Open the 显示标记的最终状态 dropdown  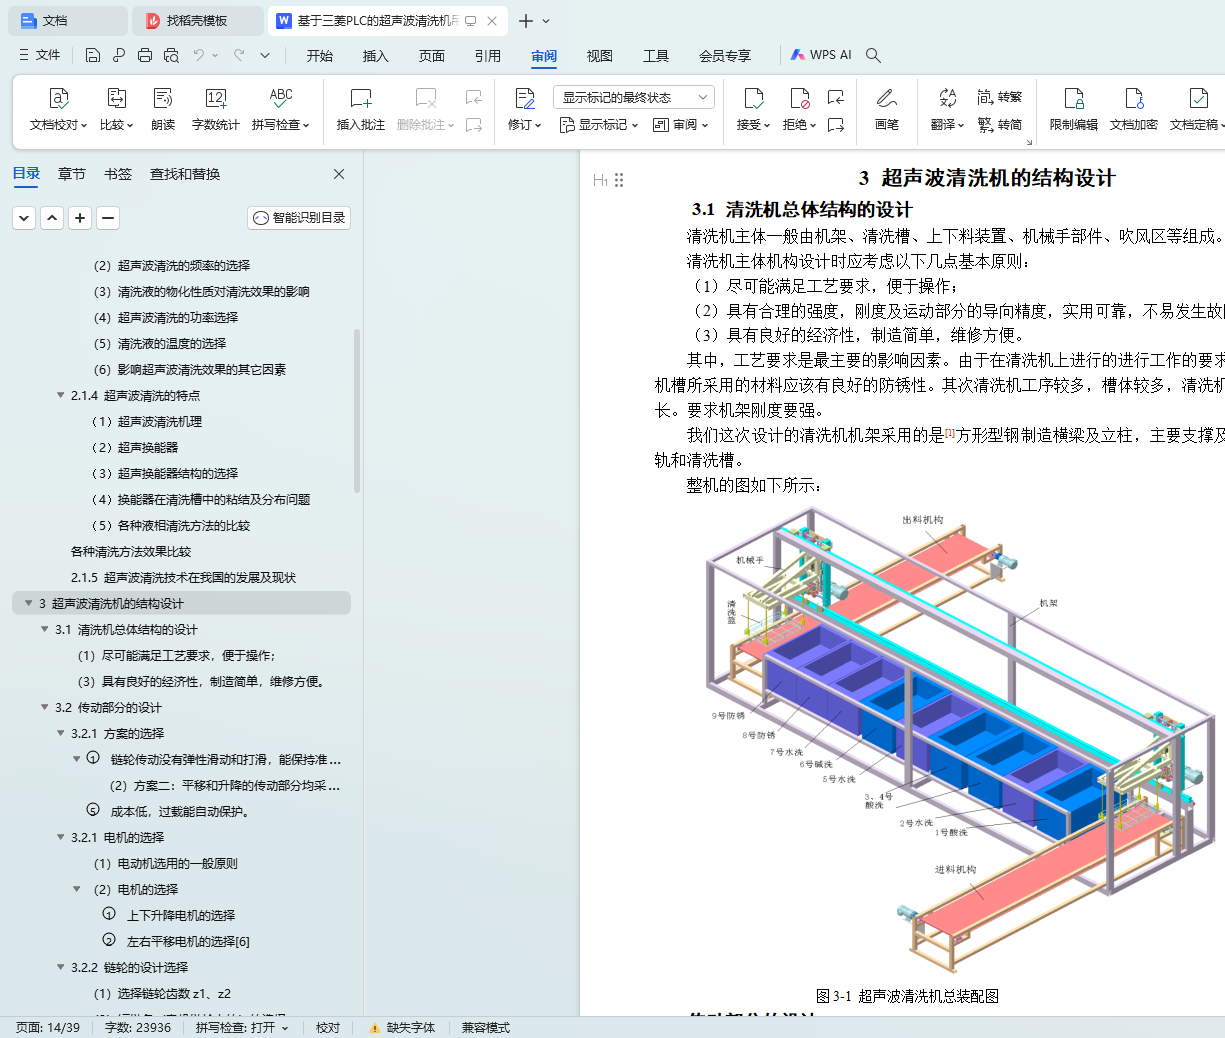point(633,97)
